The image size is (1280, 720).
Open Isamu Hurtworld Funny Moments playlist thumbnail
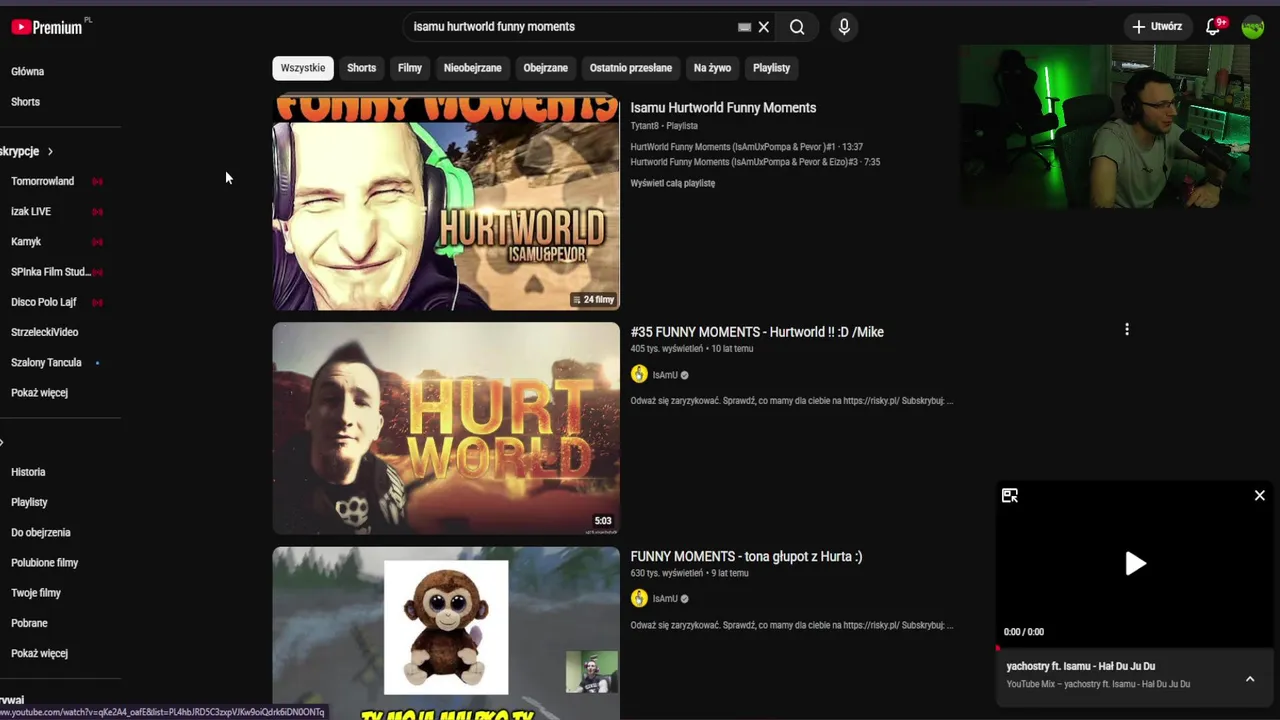[x=446, y=203]
